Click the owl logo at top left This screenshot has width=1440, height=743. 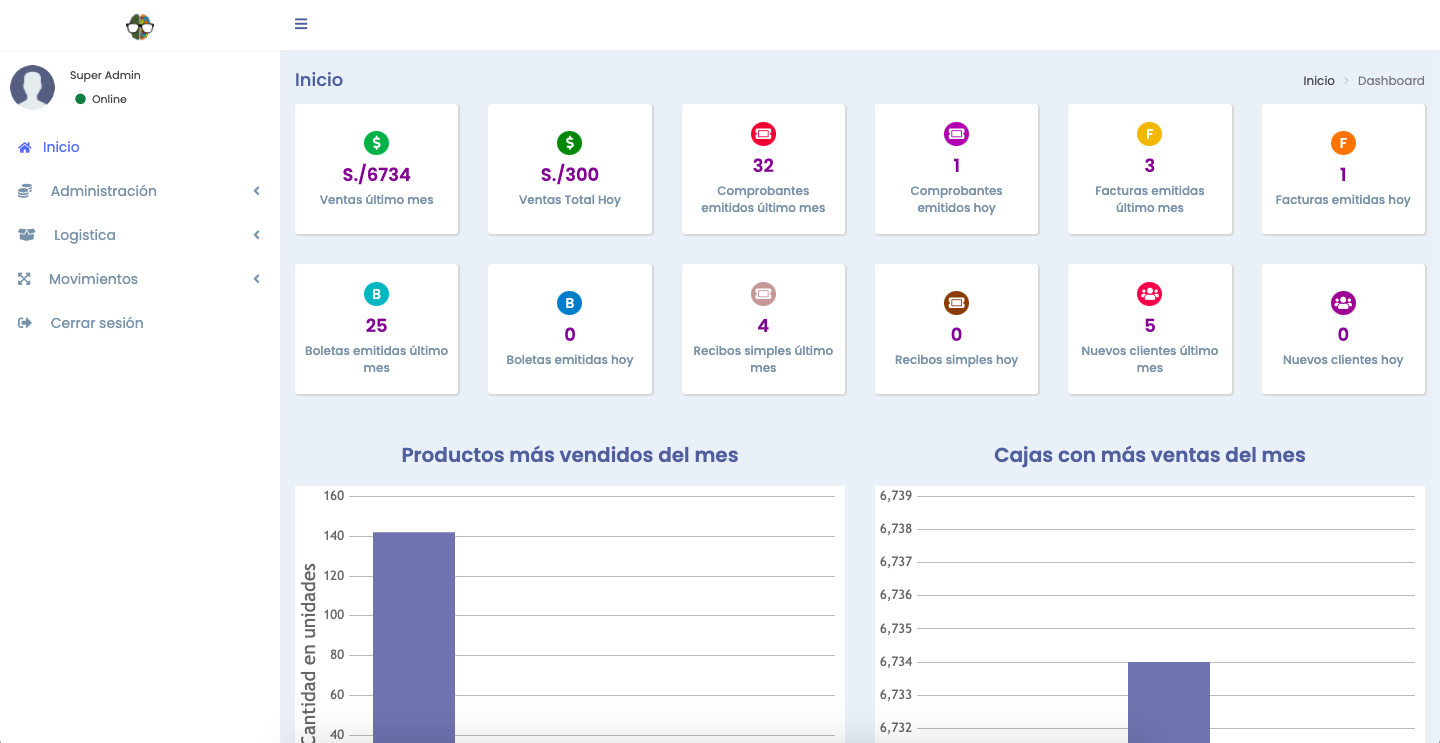140,26
